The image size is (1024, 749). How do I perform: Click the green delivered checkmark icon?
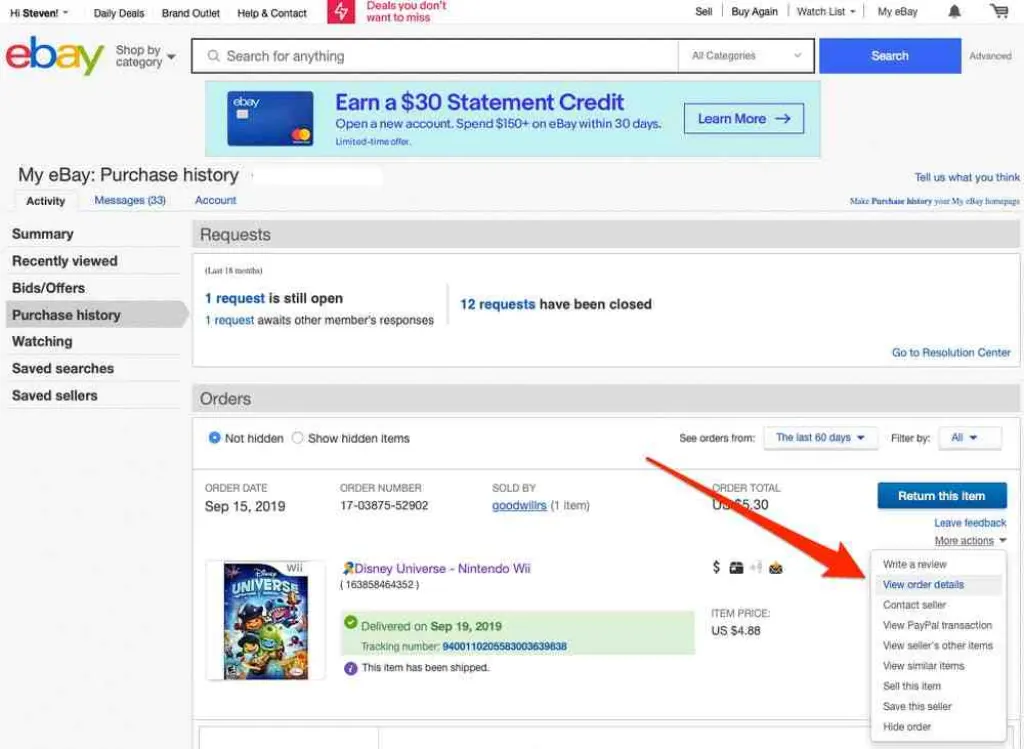(351, 622)
